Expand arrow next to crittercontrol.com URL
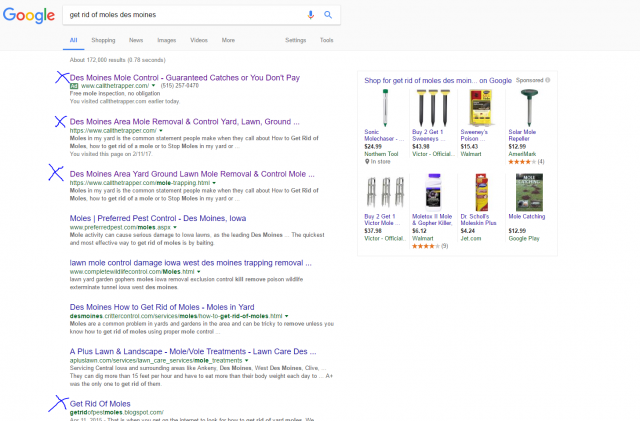The width and height of the screenshot is (640, 421). coord(287,316)
